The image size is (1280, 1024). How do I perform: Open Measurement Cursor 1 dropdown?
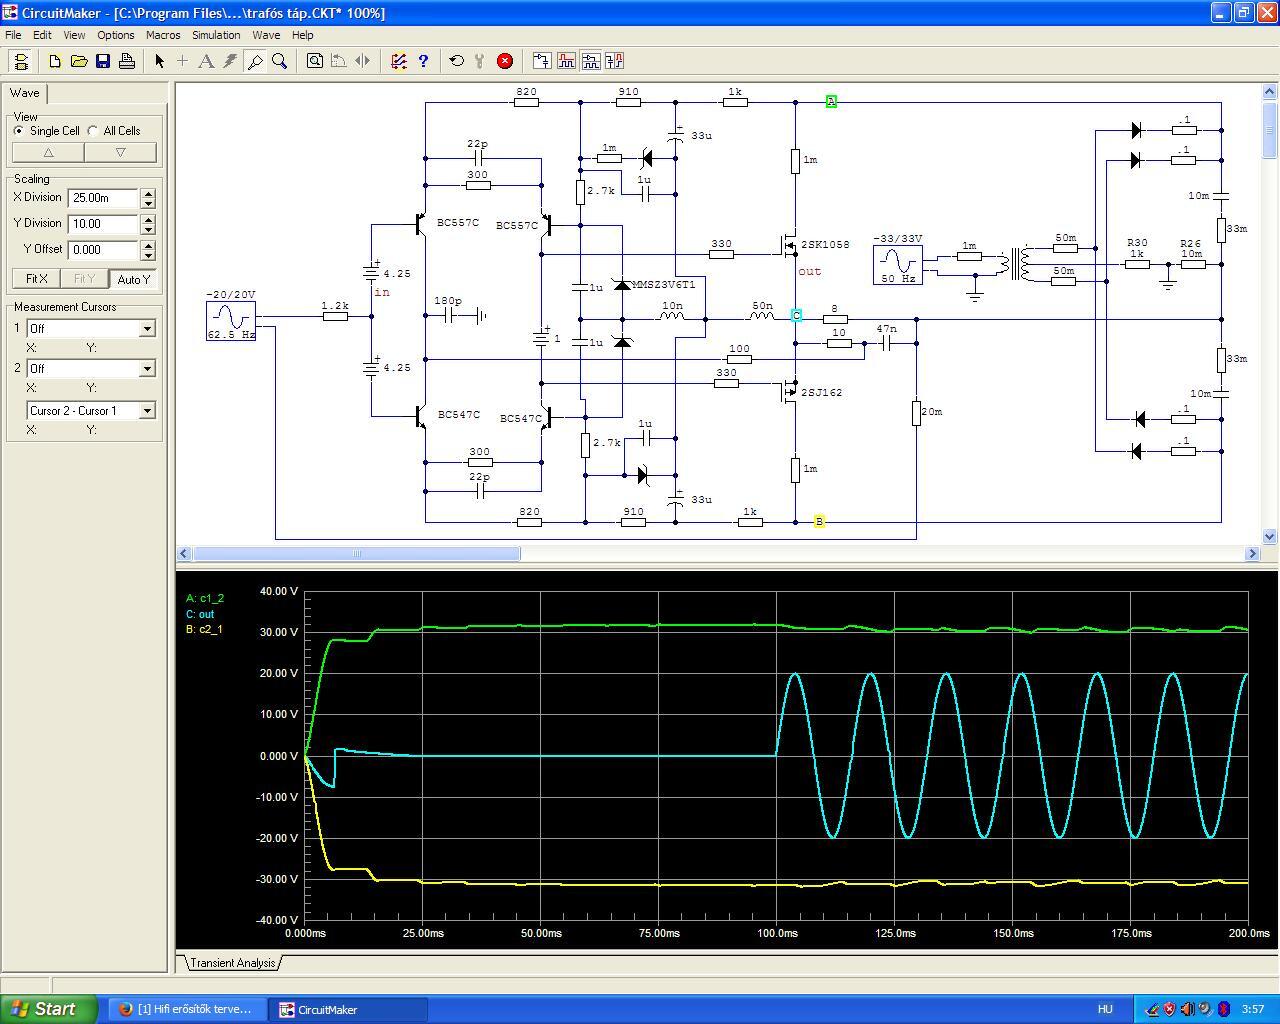pos(147,329)
